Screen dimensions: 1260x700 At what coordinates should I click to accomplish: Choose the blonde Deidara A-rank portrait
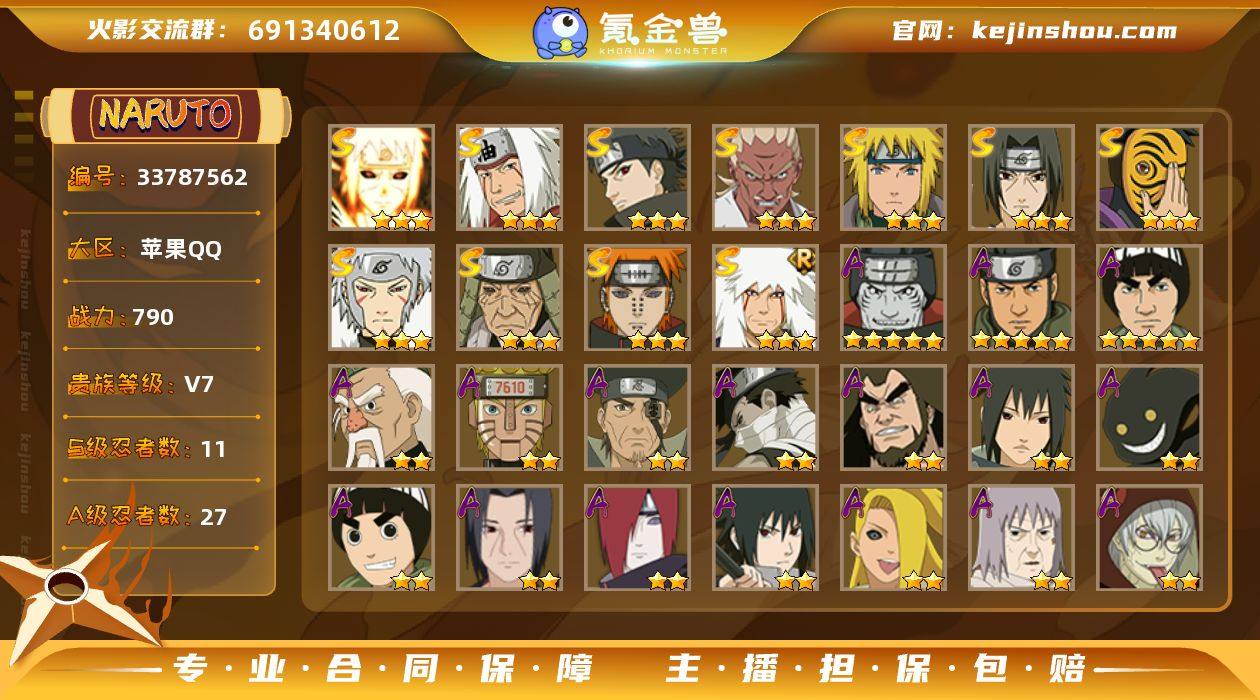coord(894,538)
